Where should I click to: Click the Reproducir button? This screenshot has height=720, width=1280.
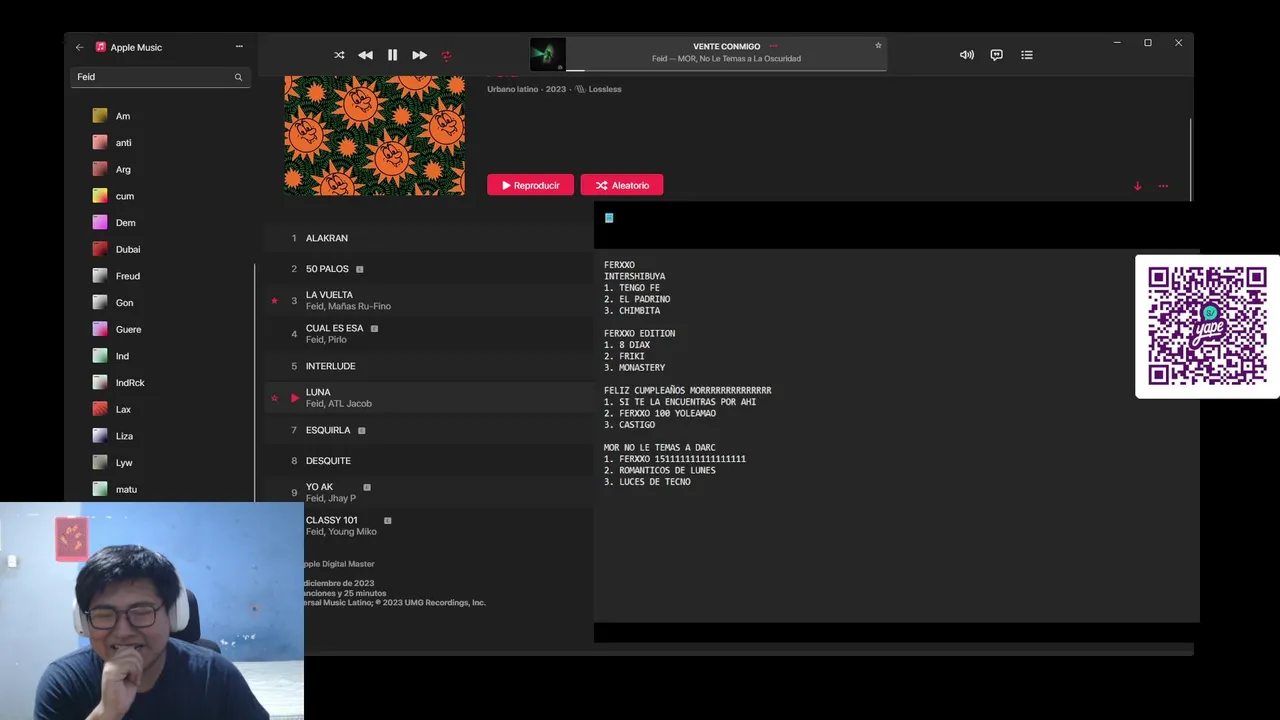tap(530, 185)
